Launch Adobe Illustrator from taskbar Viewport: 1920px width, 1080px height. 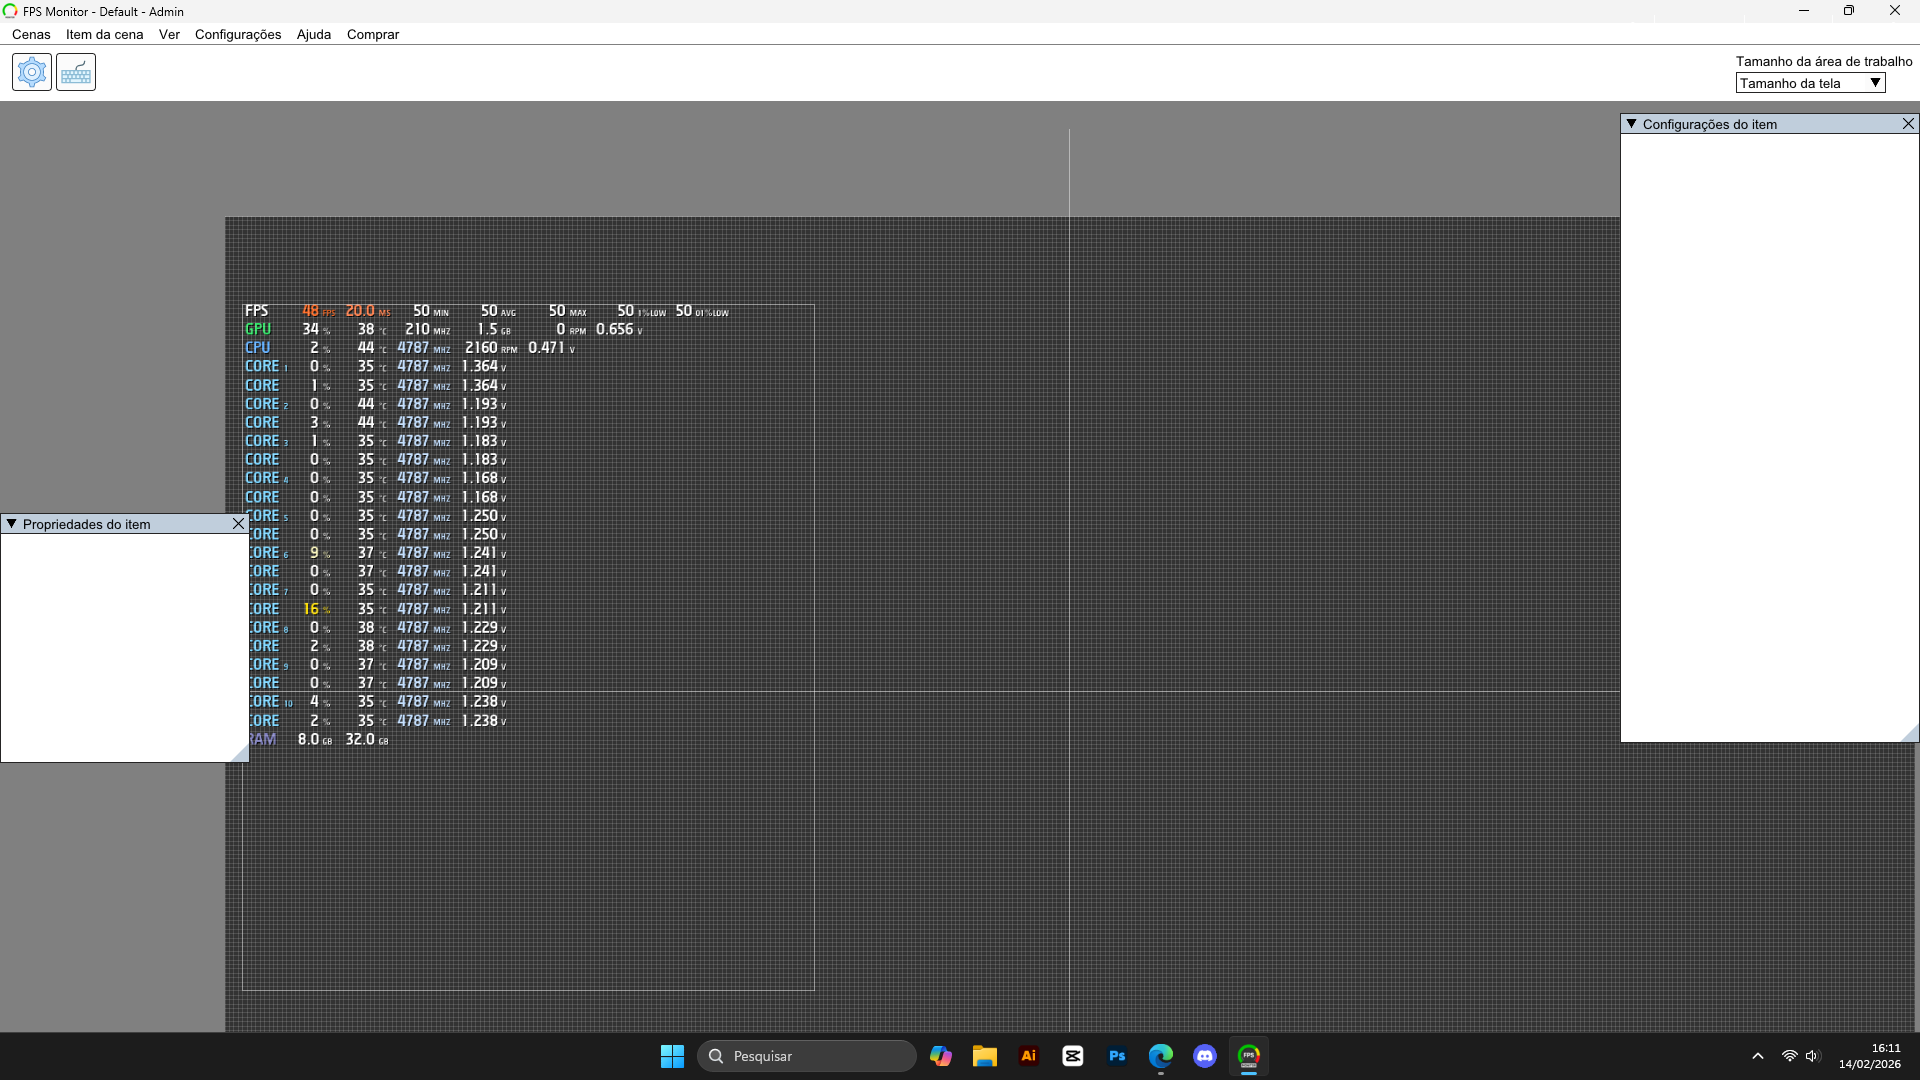[x=1028, y=1056]
